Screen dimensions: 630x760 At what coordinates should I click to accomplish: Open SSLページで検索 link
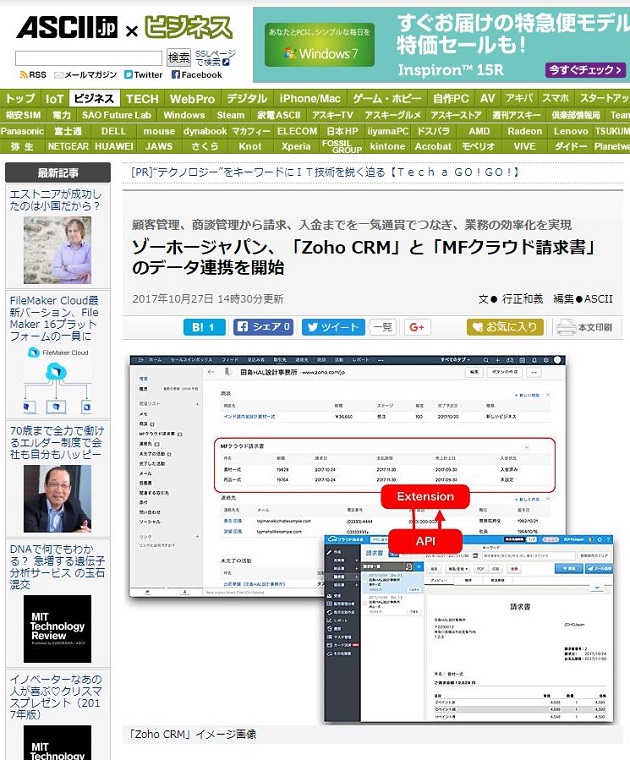coord(215,58)
